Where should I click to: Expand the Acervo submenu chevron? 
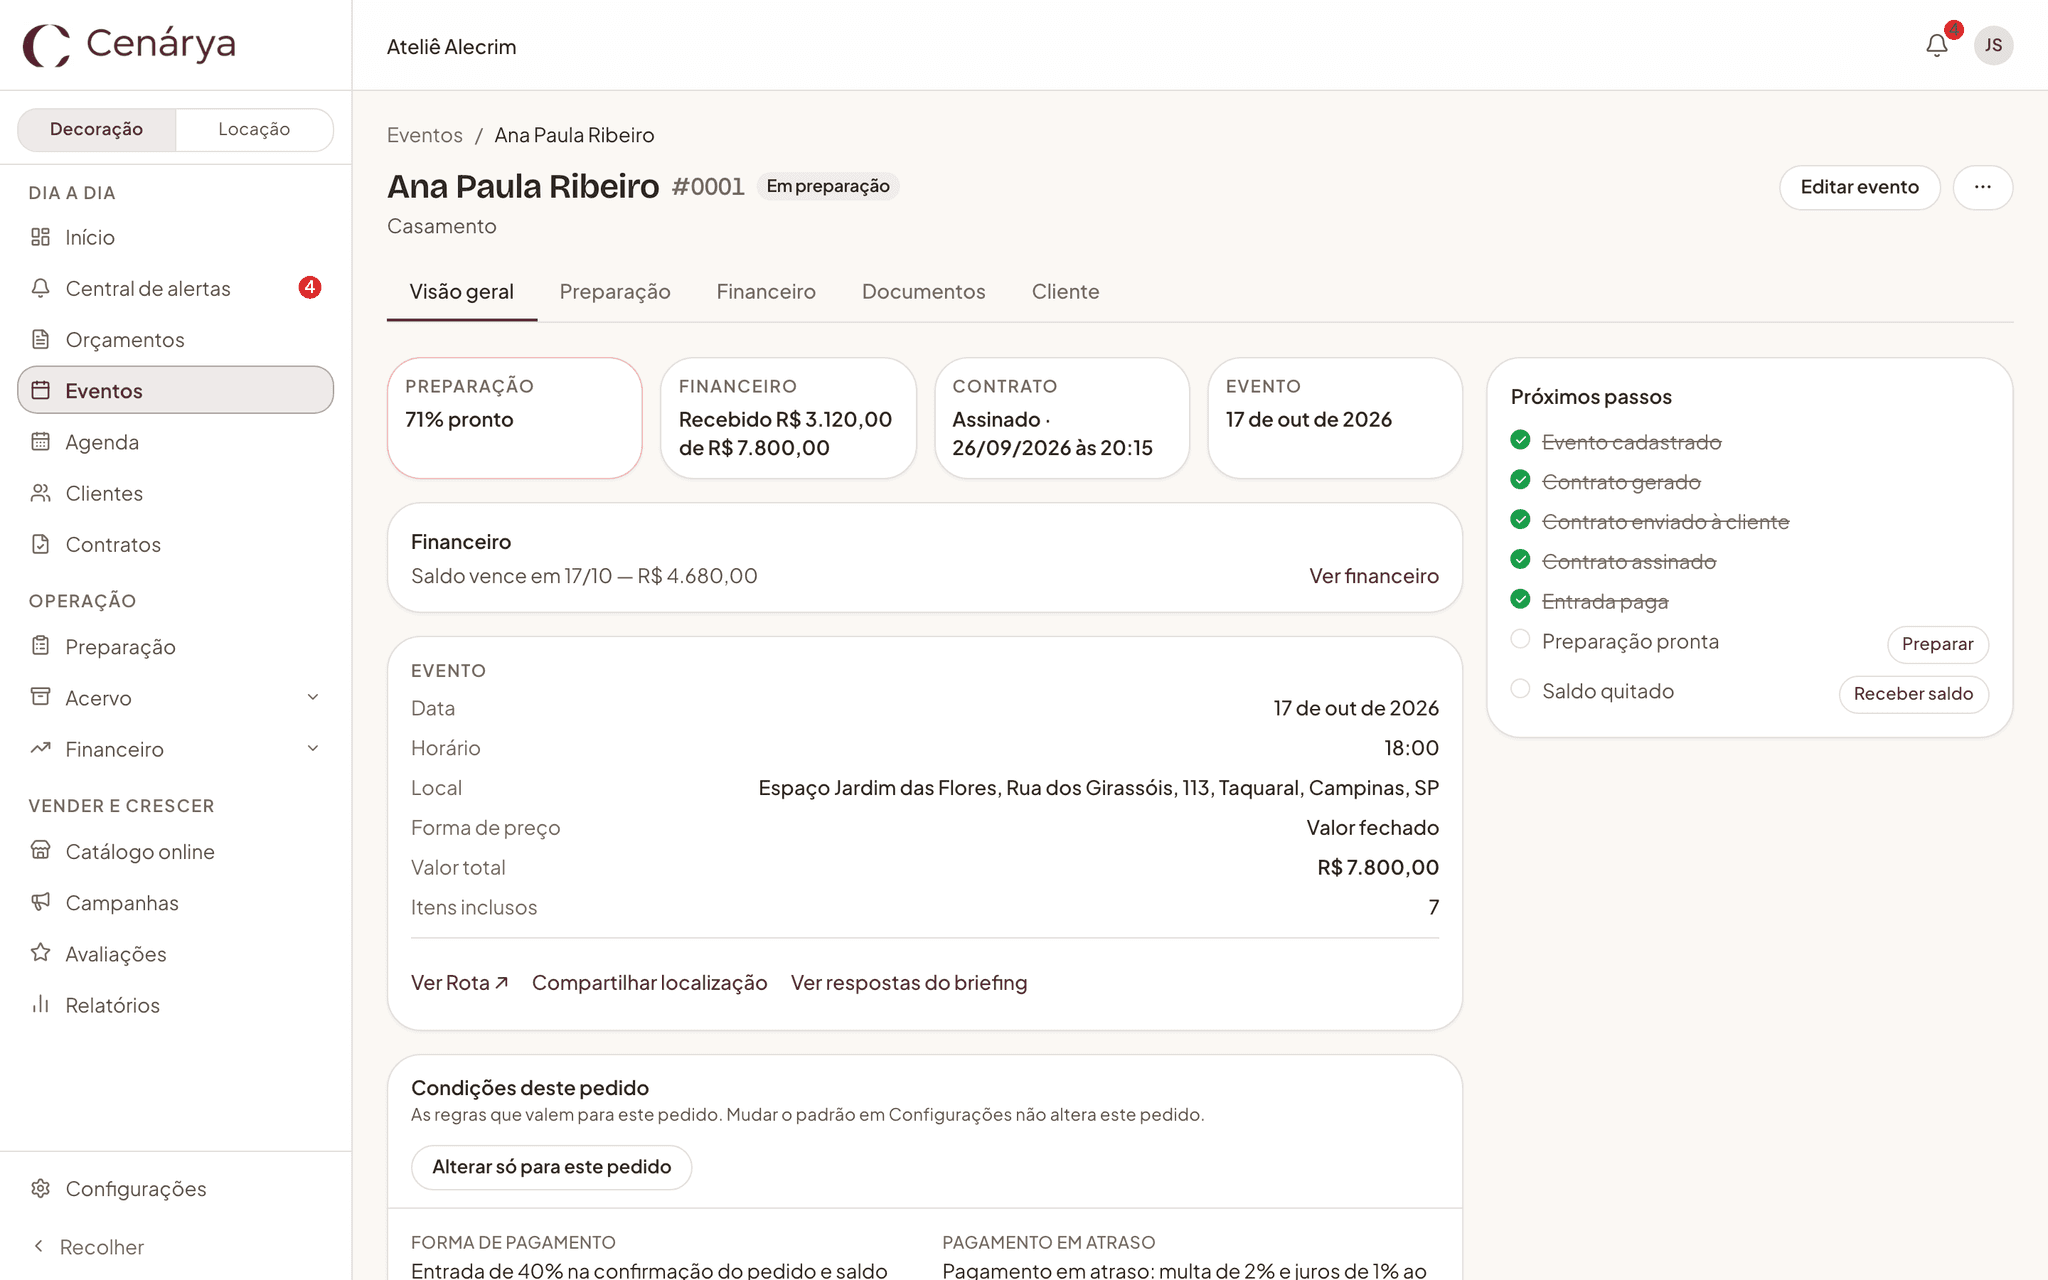point(313,697)
